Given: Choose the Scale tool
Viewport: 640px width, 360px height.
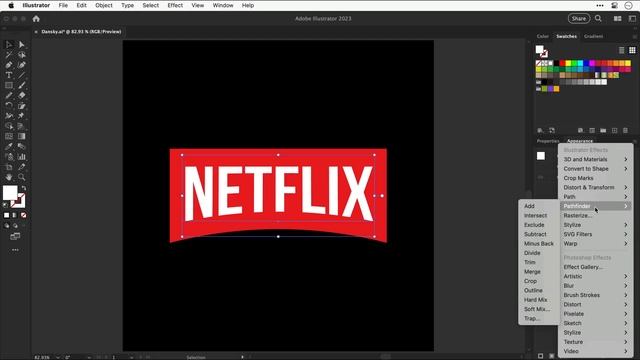Looking at the screenshot, I should (x=22, y=106).
